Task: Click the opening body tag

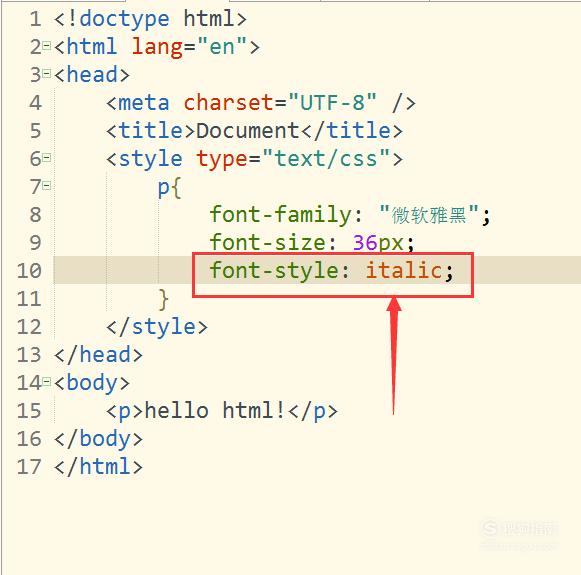Action: (92, 383)
